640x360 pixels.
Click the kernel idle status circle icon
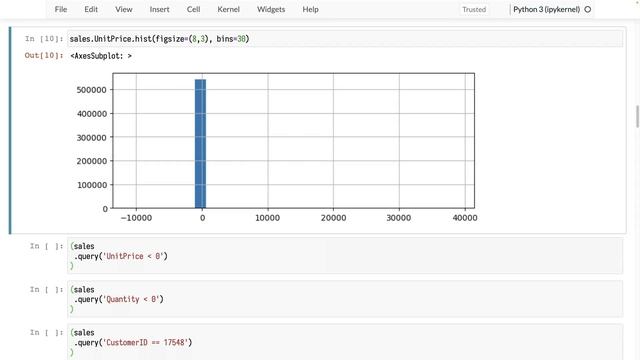[588, 9]
